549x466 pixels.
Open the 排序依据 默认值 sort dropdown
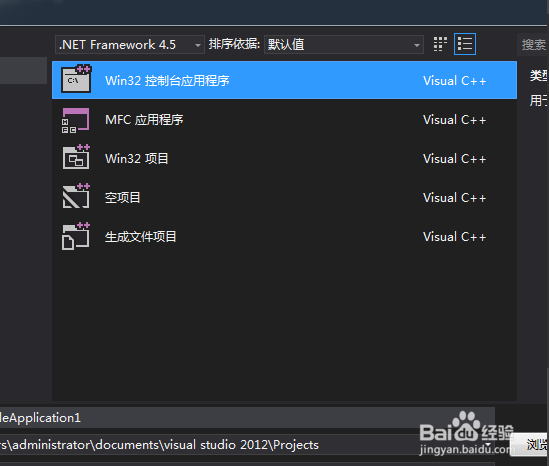tap(343, 44)
